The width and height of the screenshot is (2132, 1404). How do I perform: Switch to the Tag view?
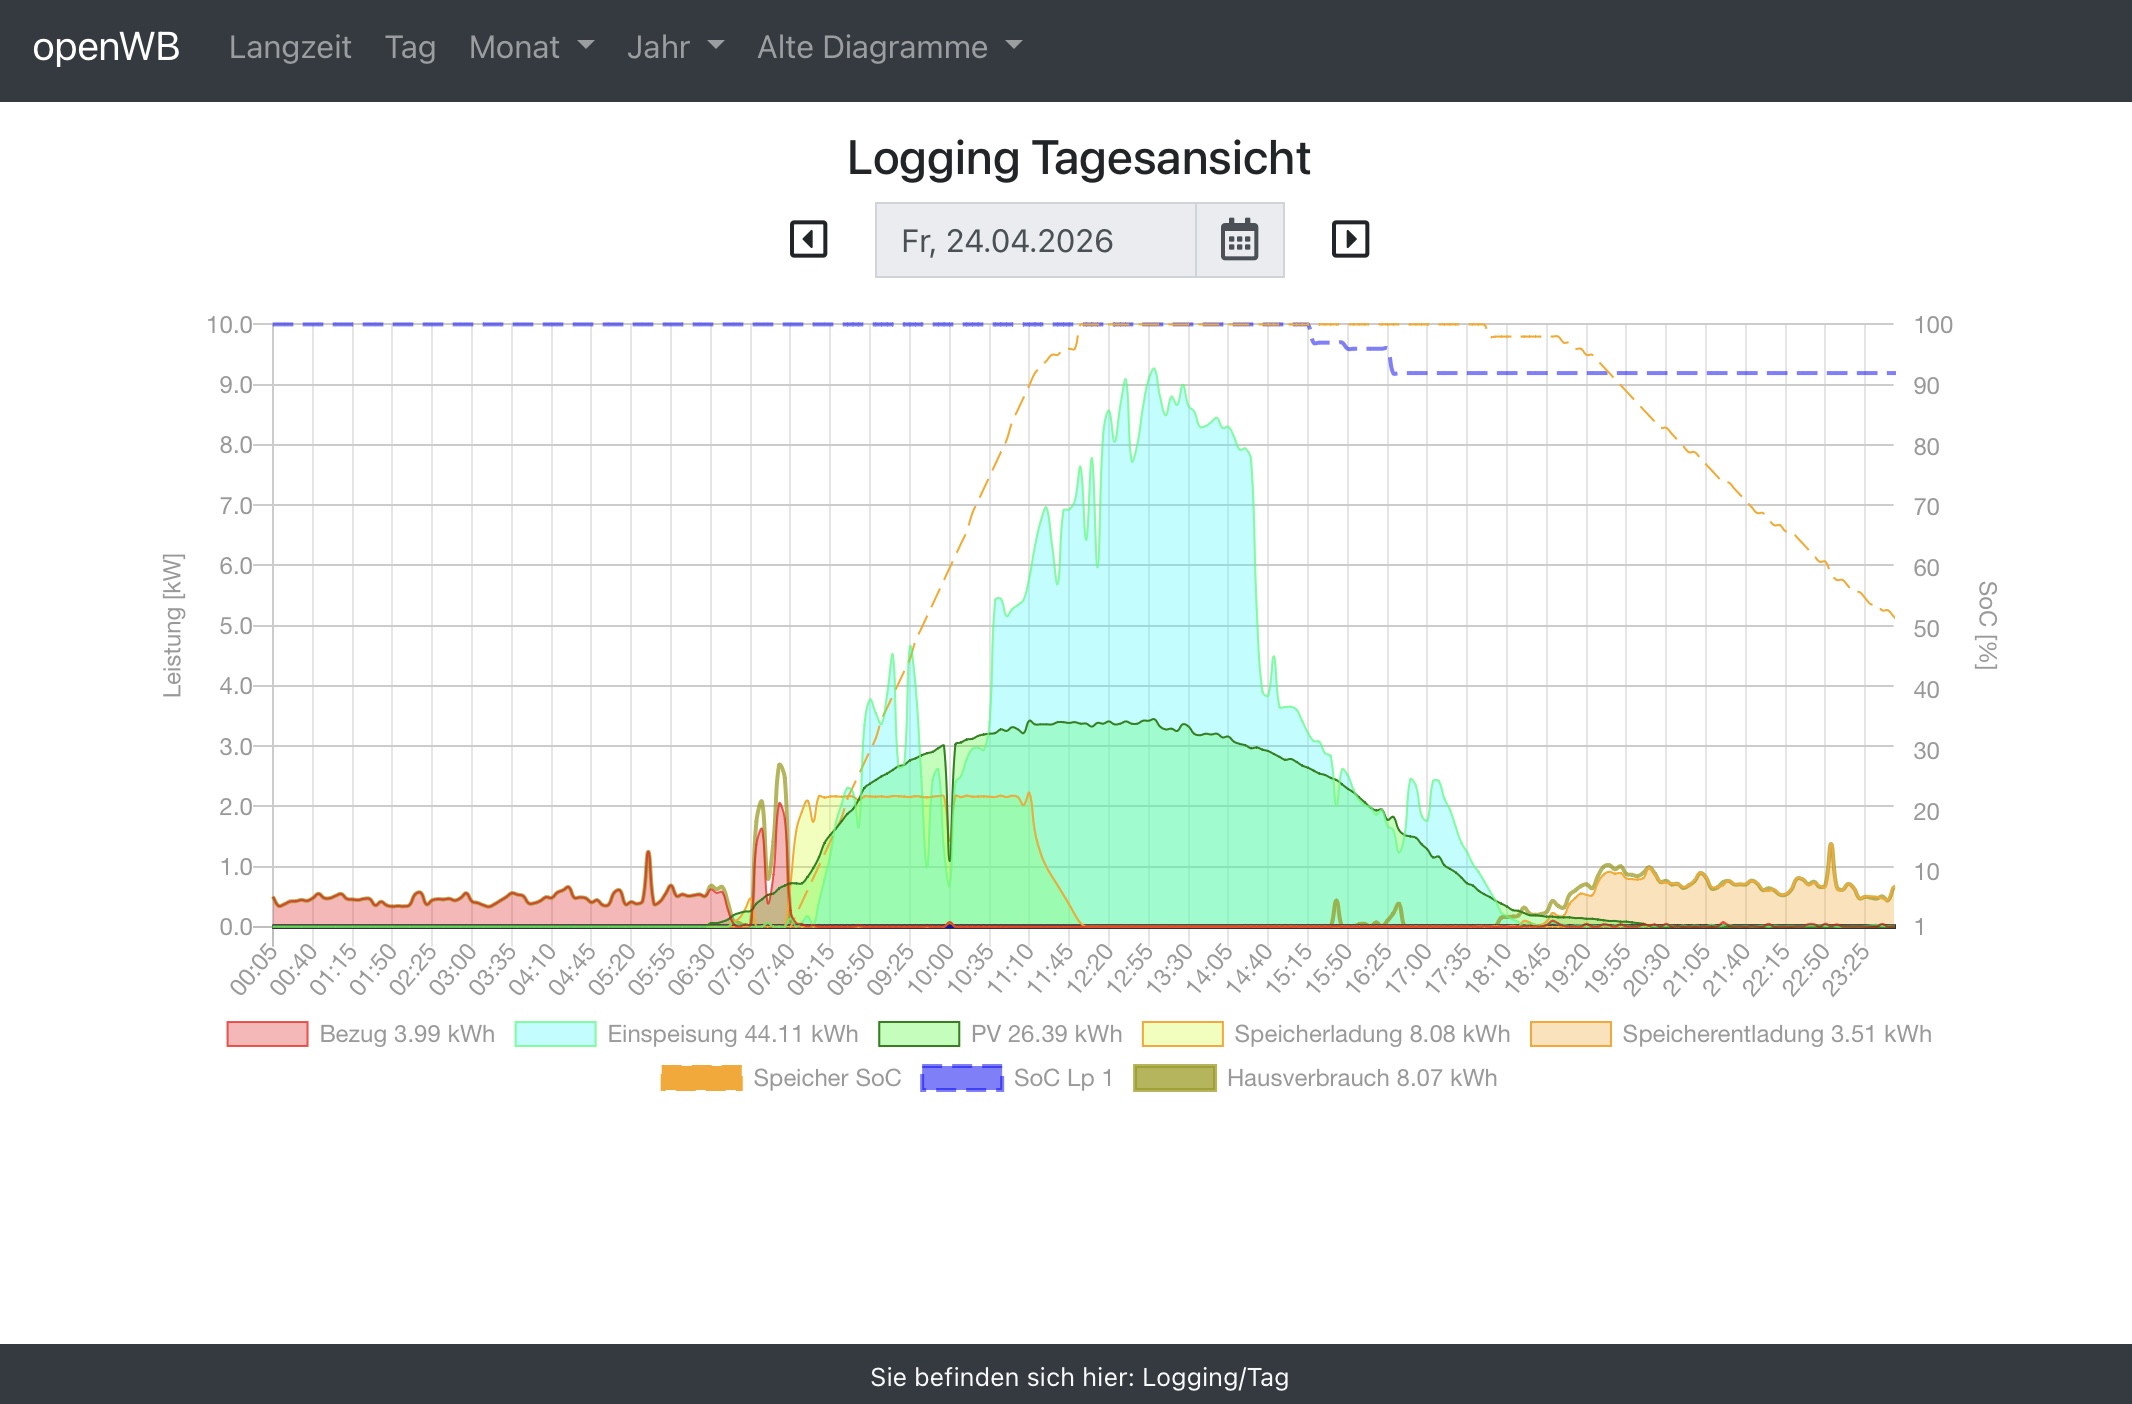(x=410, y=47)
